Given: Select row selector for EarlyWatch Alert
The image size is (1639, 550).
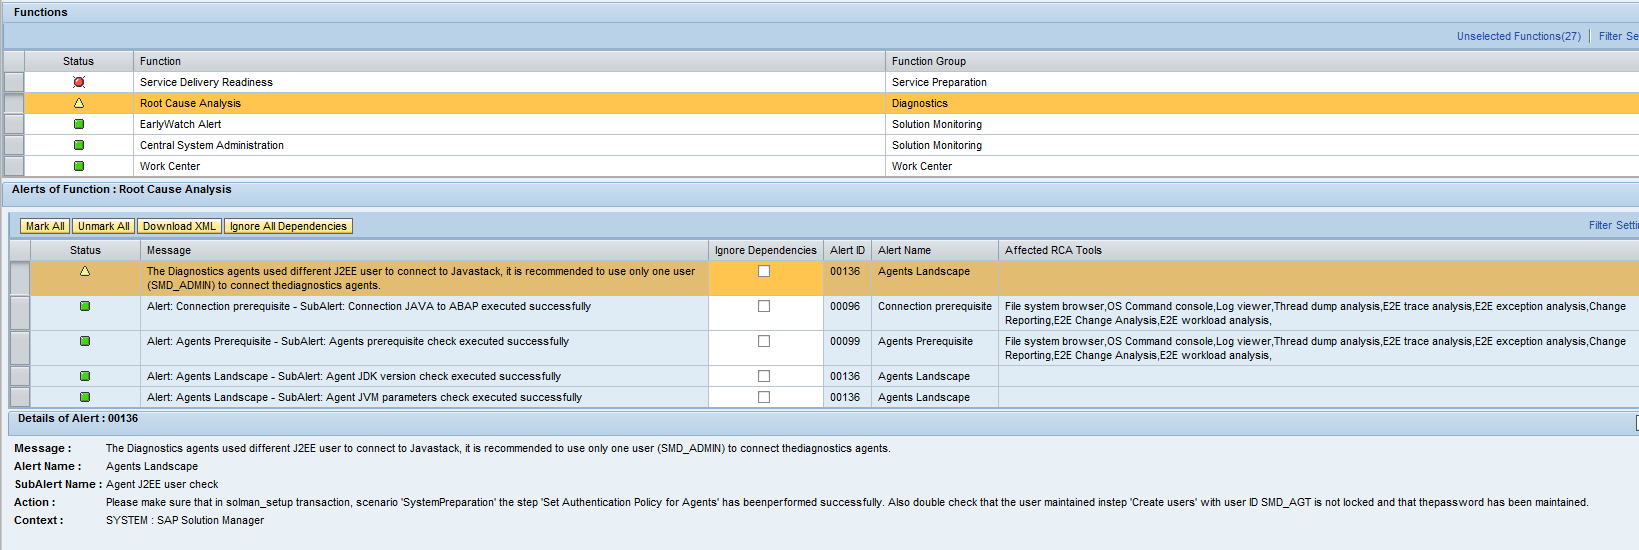Looking at the screenshot, I should [14, 124].
